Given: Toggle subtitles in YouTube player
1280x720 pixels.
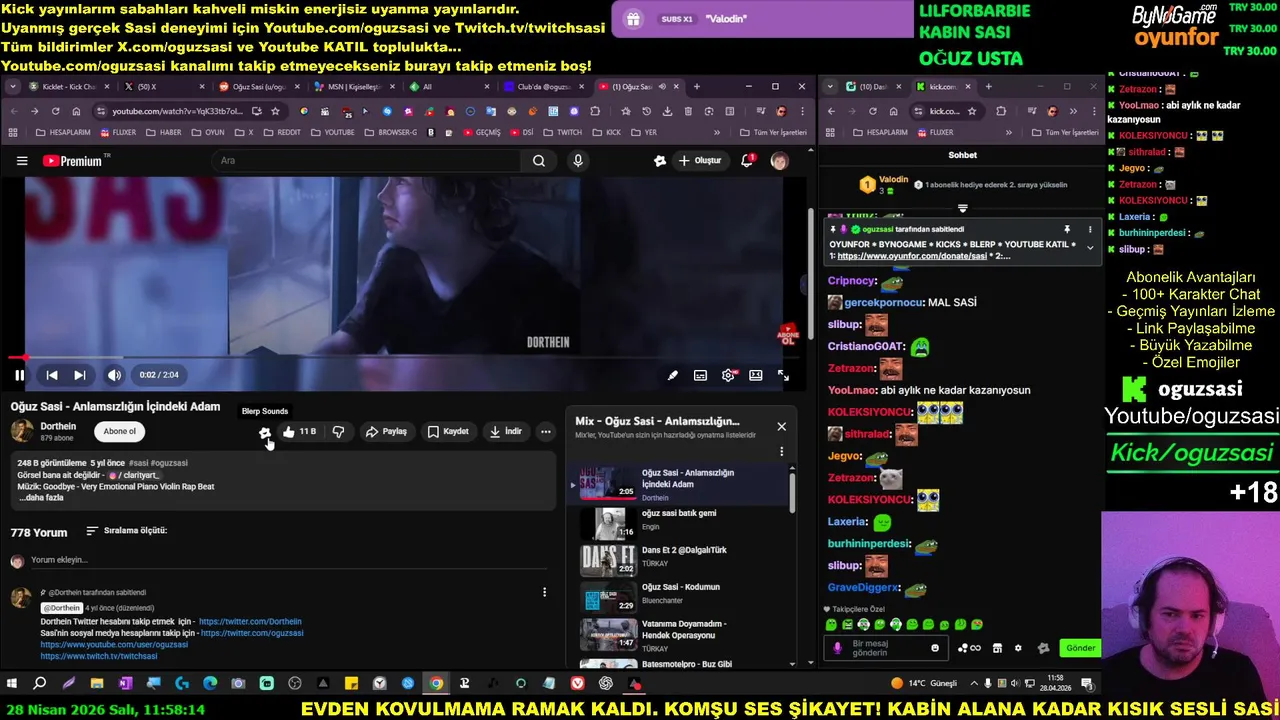Looking at the screenshot, I should click(700, 375).
